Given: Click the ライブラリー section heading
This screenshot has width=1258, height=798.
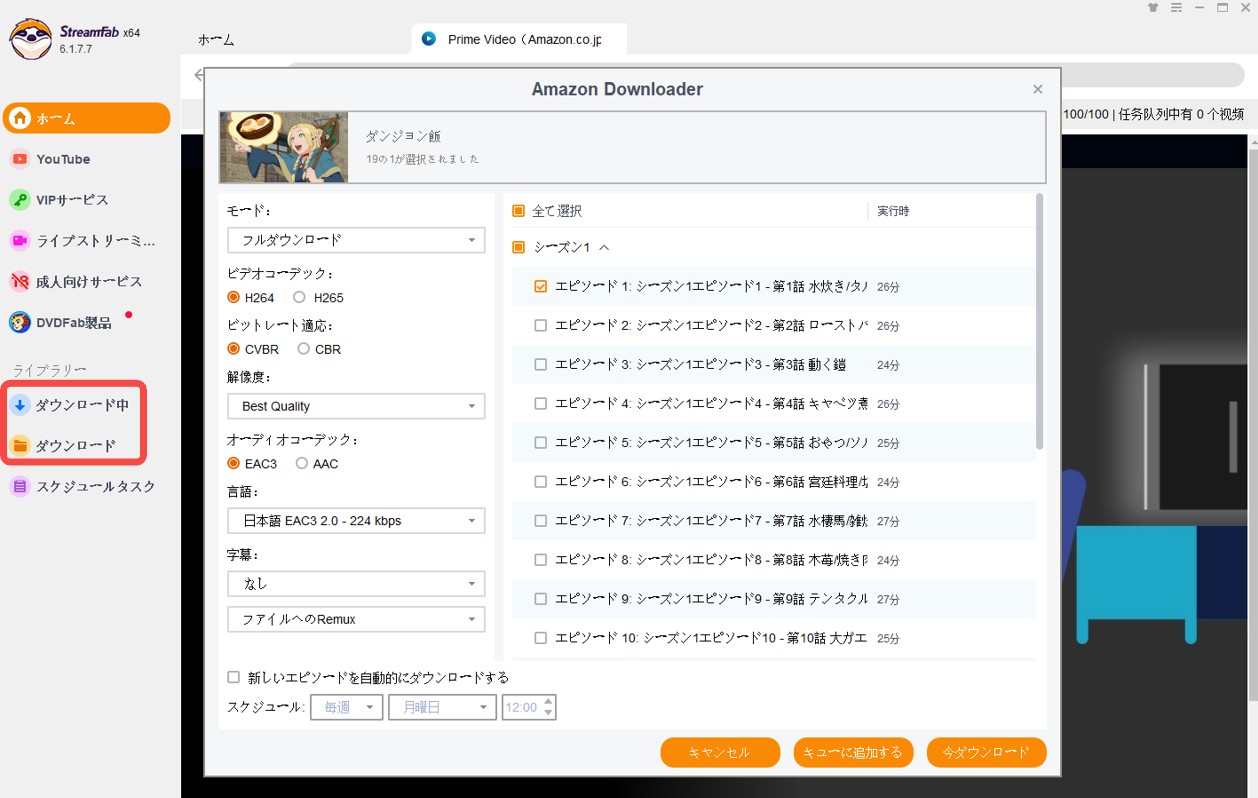Looking at the screenshot, I should (49, 370).
